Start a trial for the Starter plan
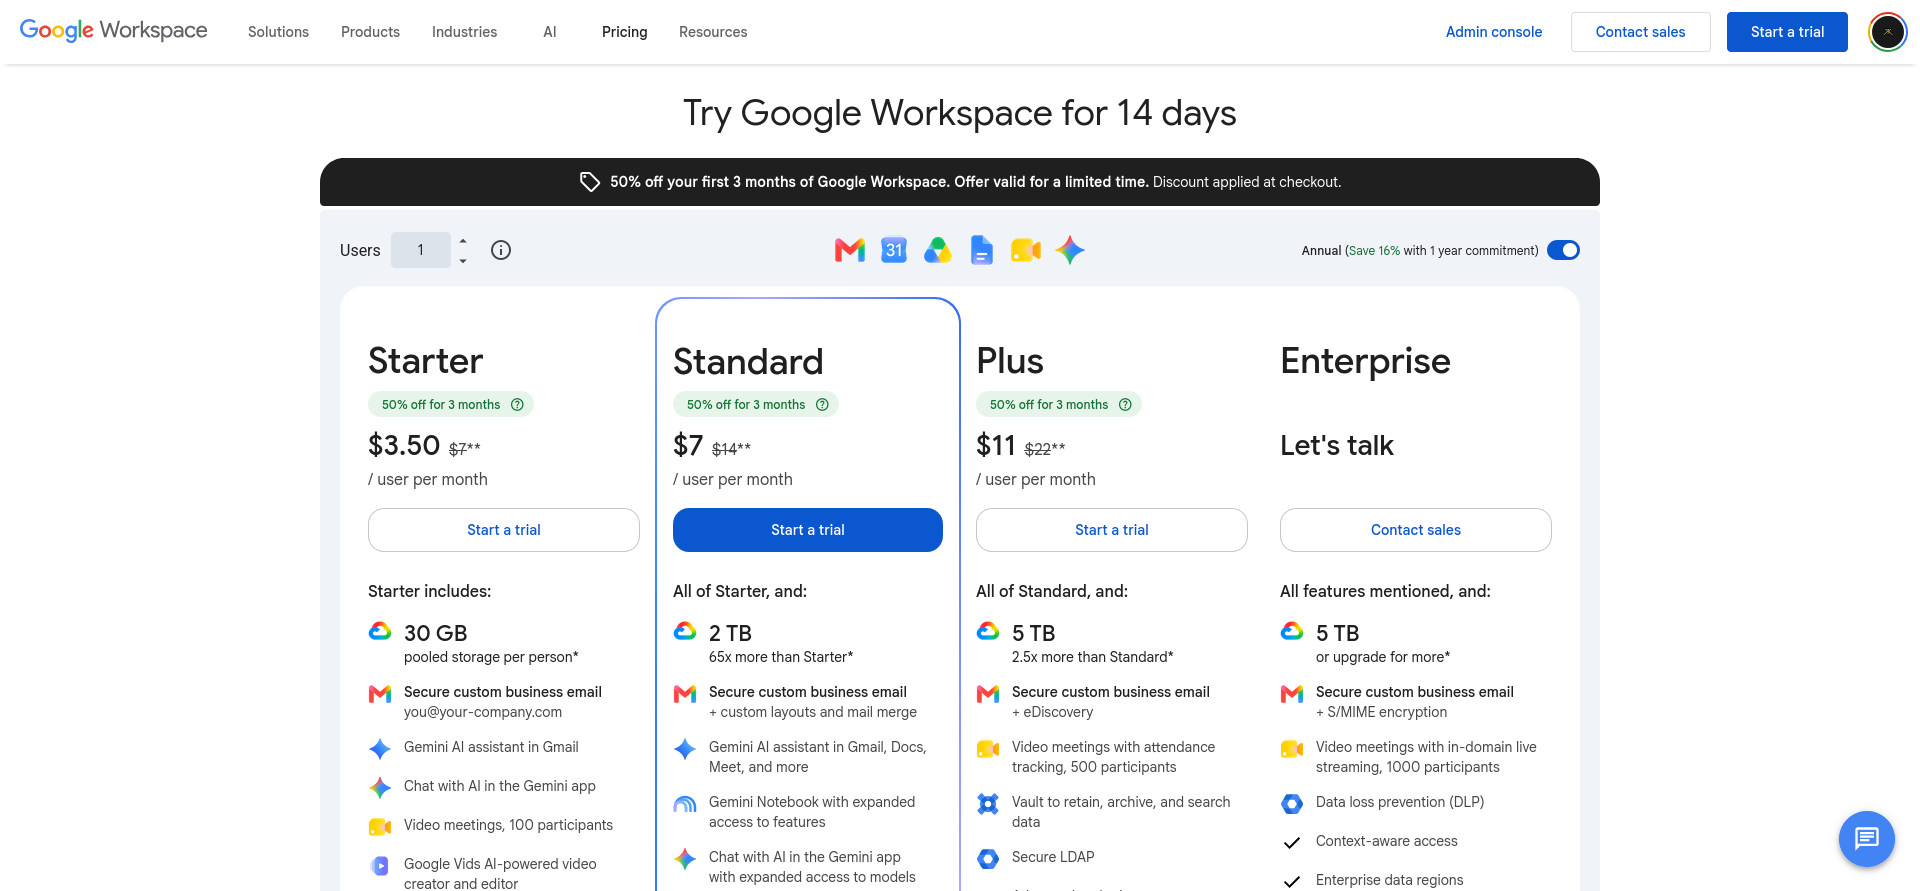 (x=504, y=530)
